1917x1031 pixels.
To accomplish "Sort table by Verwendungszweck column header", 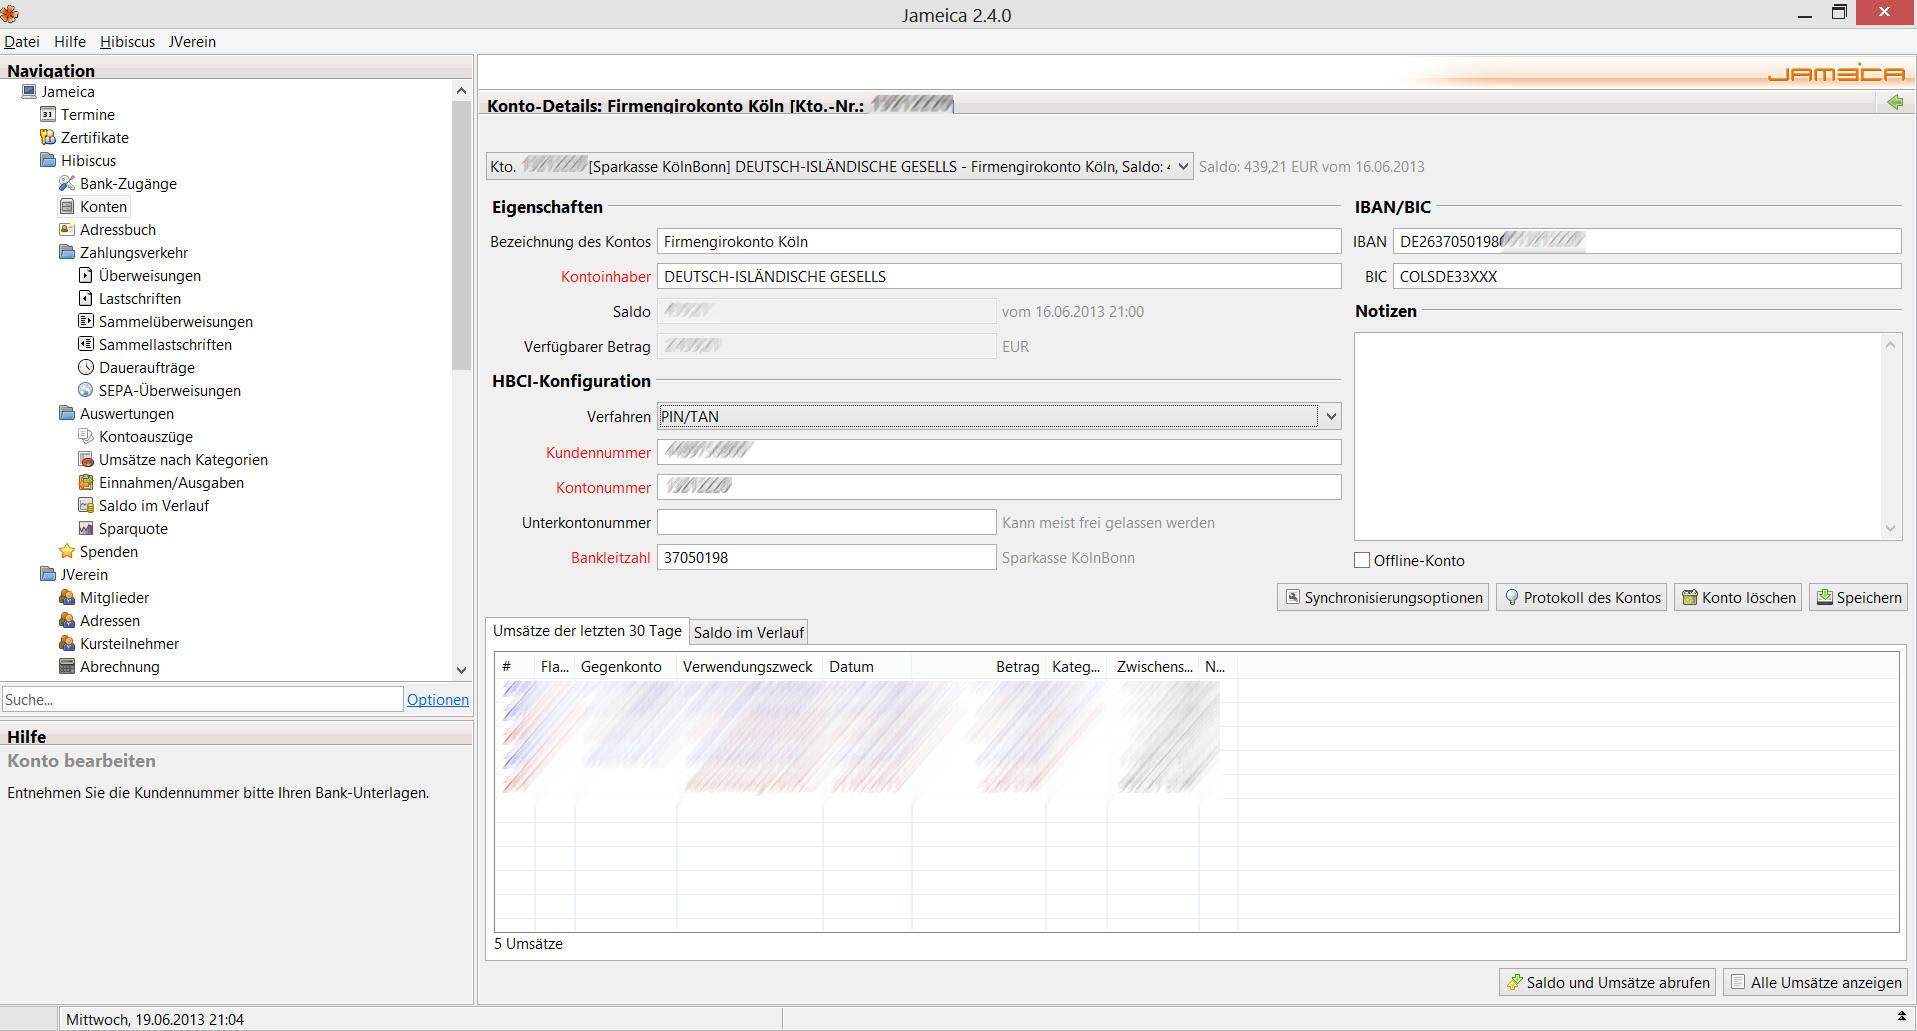I will tap(749, 666).
